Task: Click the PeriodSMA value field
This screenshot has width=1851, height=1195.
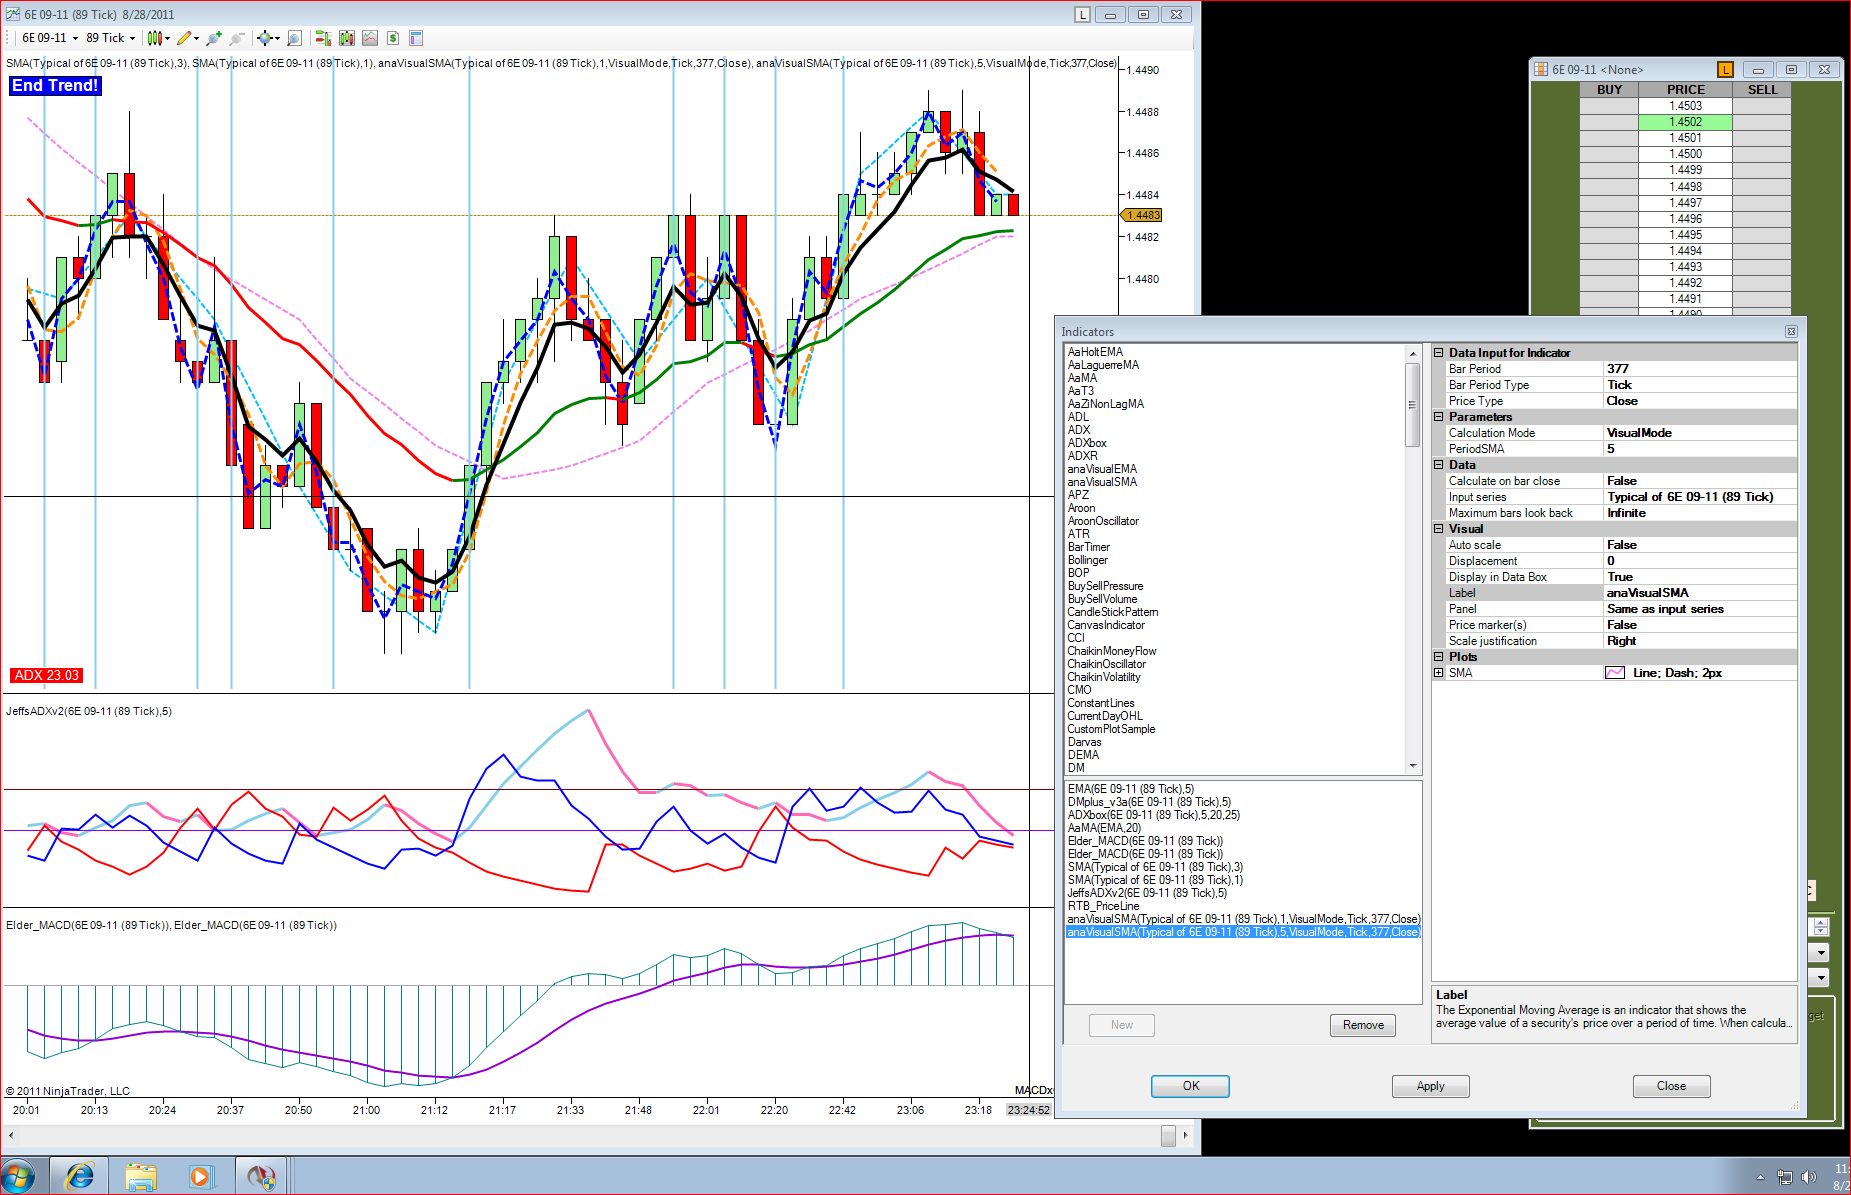Action: click(1699, 449)
